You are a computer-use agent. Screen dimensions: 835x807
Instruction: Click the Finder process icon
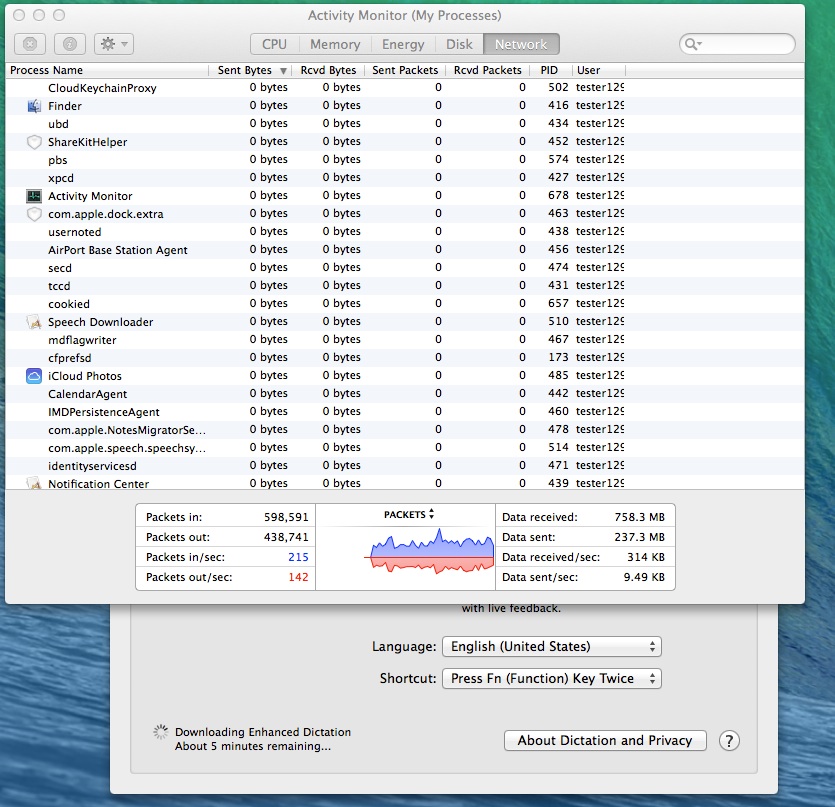click(x=34, y=106)
